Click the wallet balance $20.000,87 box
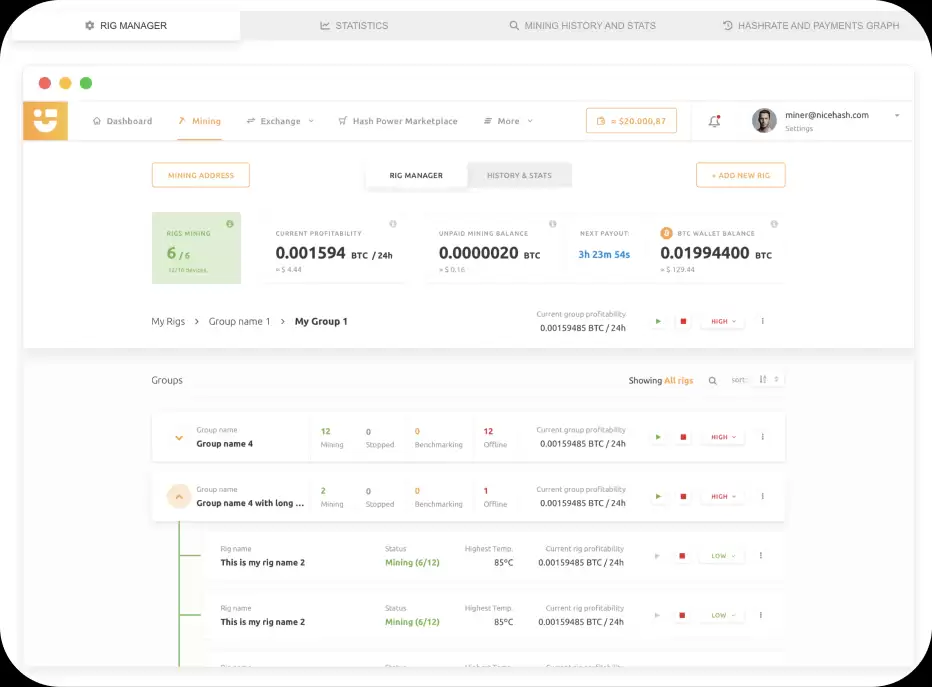The image size is (932, 687). pos(631,121)
